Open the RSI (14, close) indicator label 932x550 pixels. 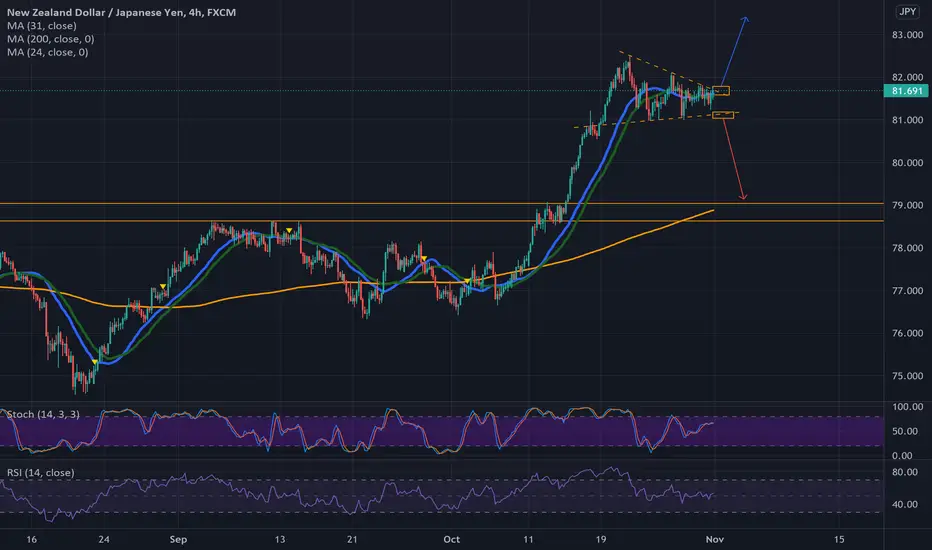coord(40,473)
